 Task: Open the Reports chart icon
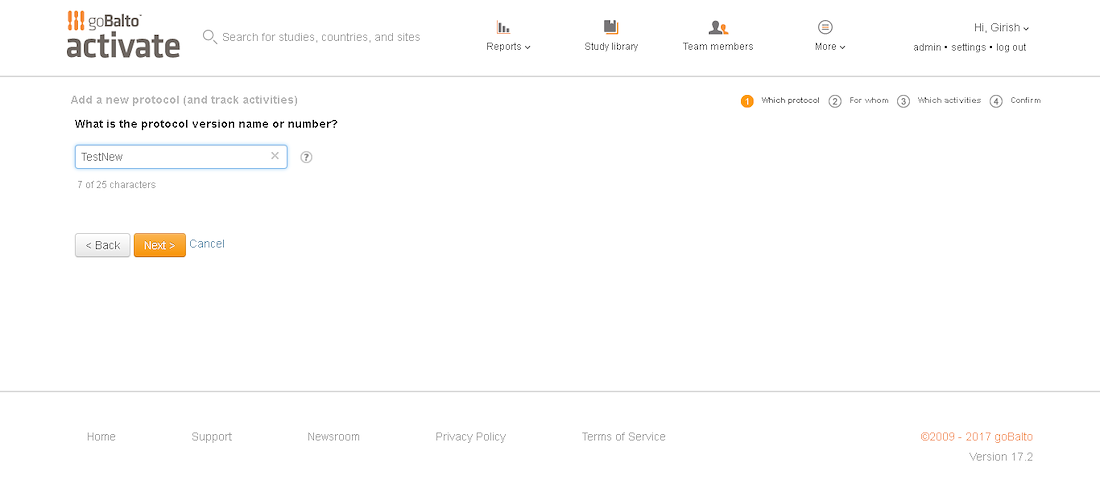(503, 27)
